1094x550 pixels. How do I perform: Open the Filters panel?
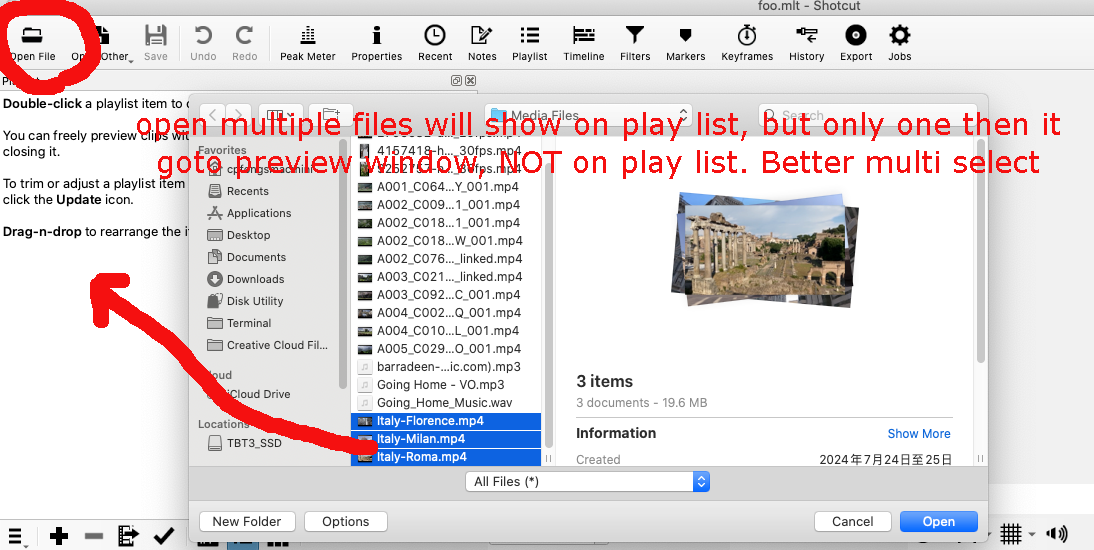tap(634, 43)
